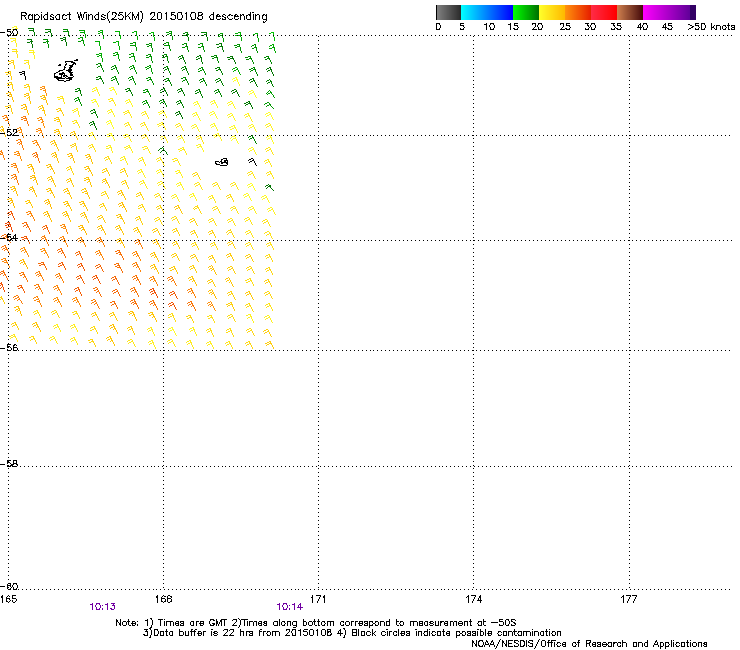Click the '171' longitude axis label
The width and height of the screenshot is (740, 650).
pos(318,599)
